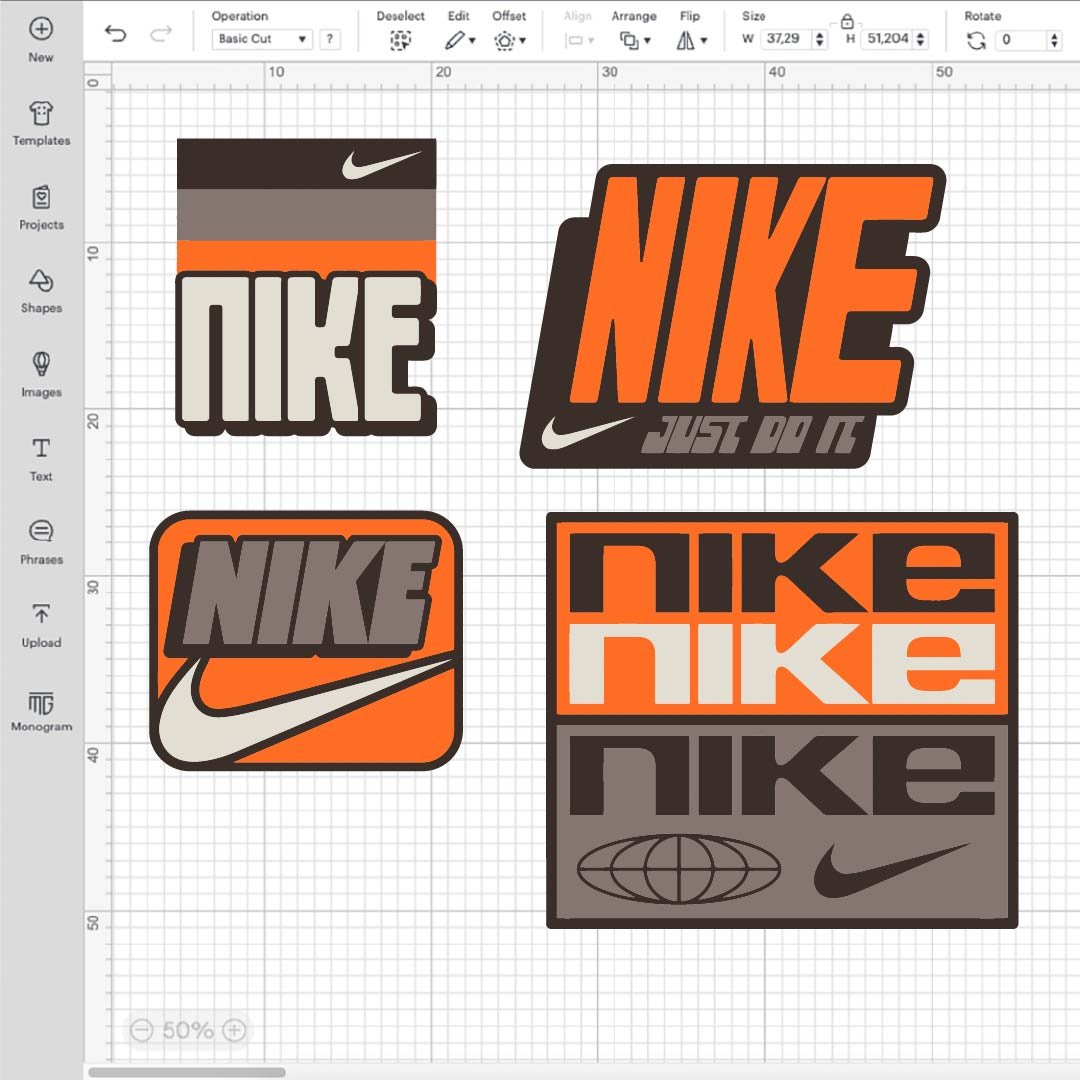Adjust the width stepper arrows

(819, 39)
